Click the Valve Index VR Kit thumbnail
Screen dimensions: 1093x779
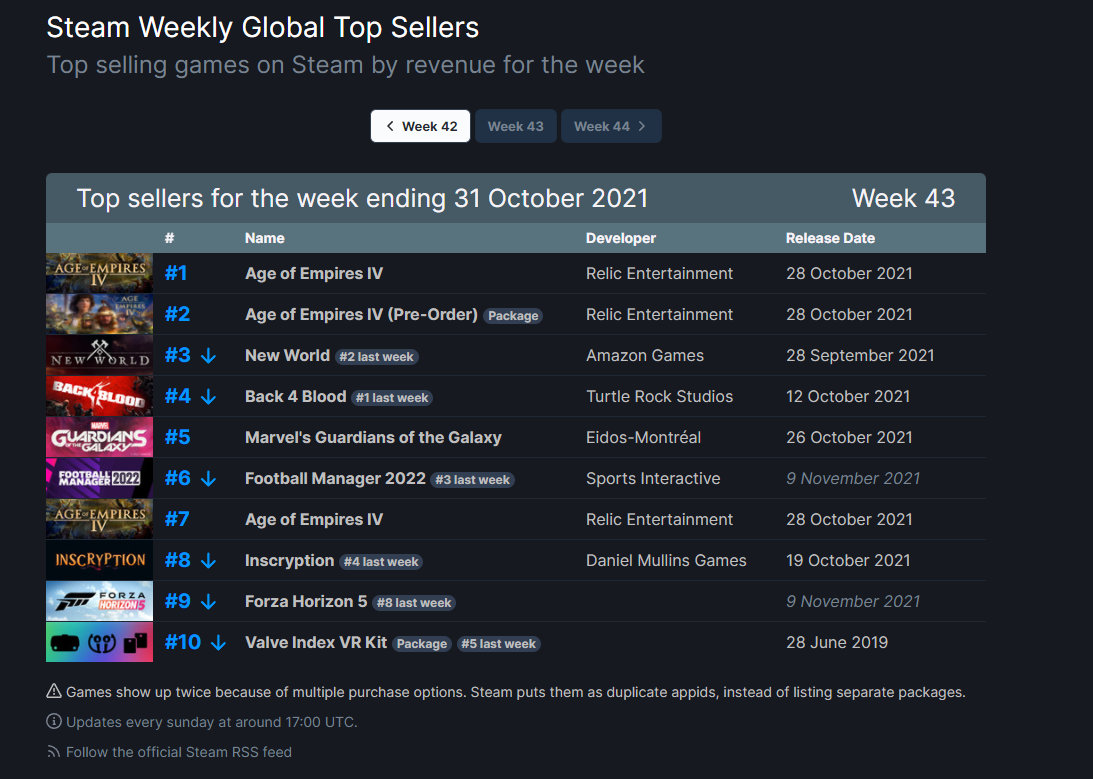point(99,642)
